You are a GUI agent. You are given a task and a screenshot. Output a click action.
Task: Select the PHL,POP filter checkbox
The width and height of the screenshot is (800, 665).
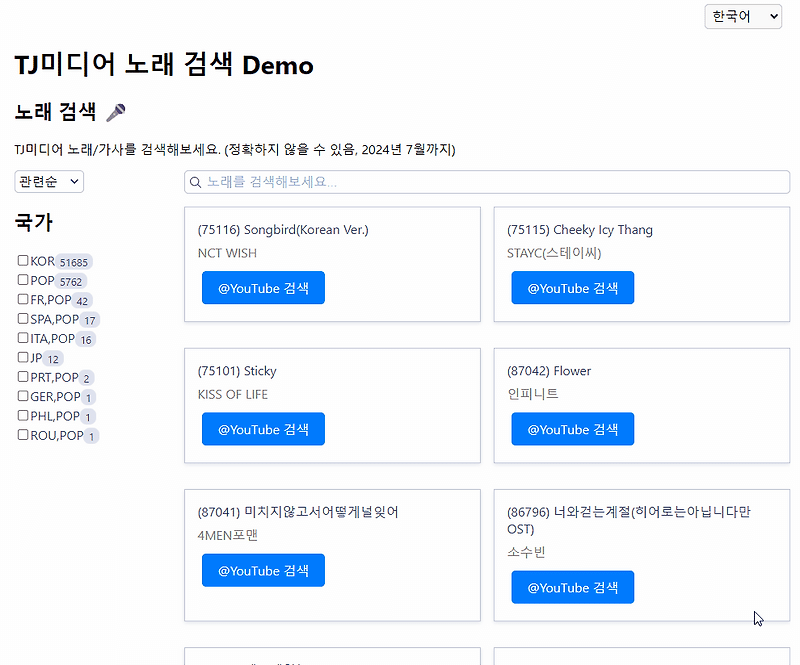pyautogui.click(x=21, y=415)
